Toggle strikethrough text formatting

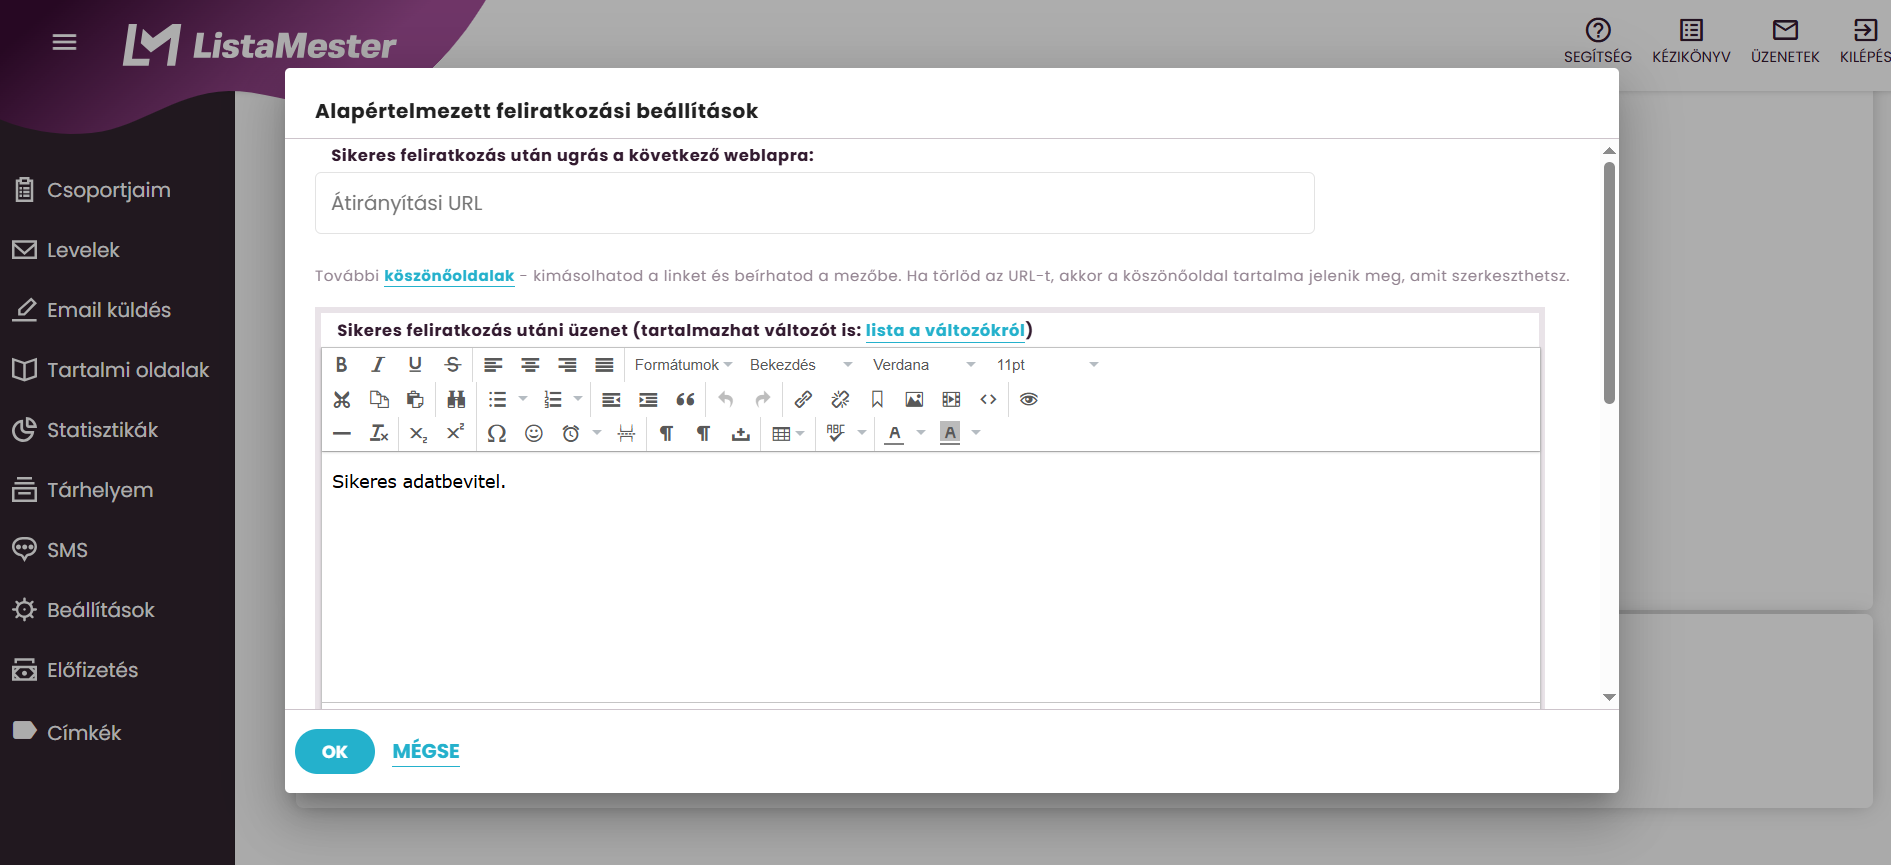(x=453, y=365)
